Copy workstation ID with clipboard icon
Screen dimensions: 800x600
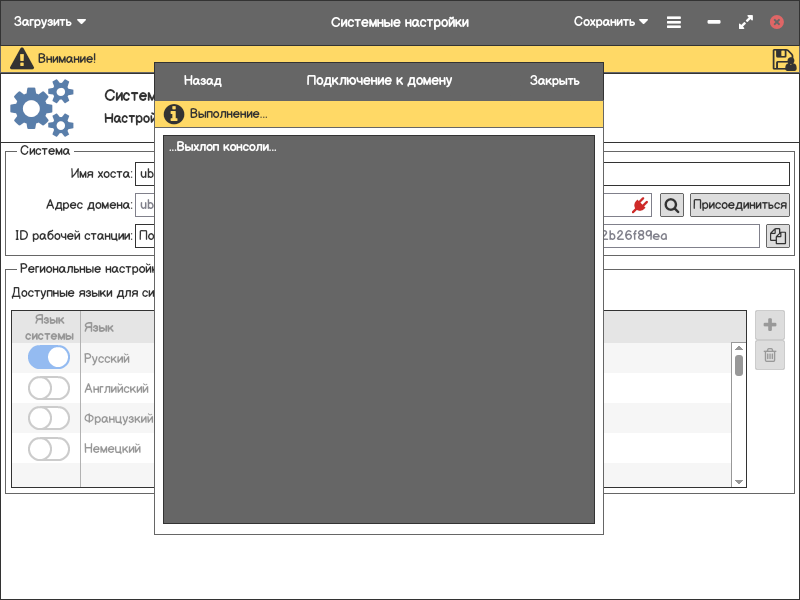pyautogui.click(x=778, y=236)
